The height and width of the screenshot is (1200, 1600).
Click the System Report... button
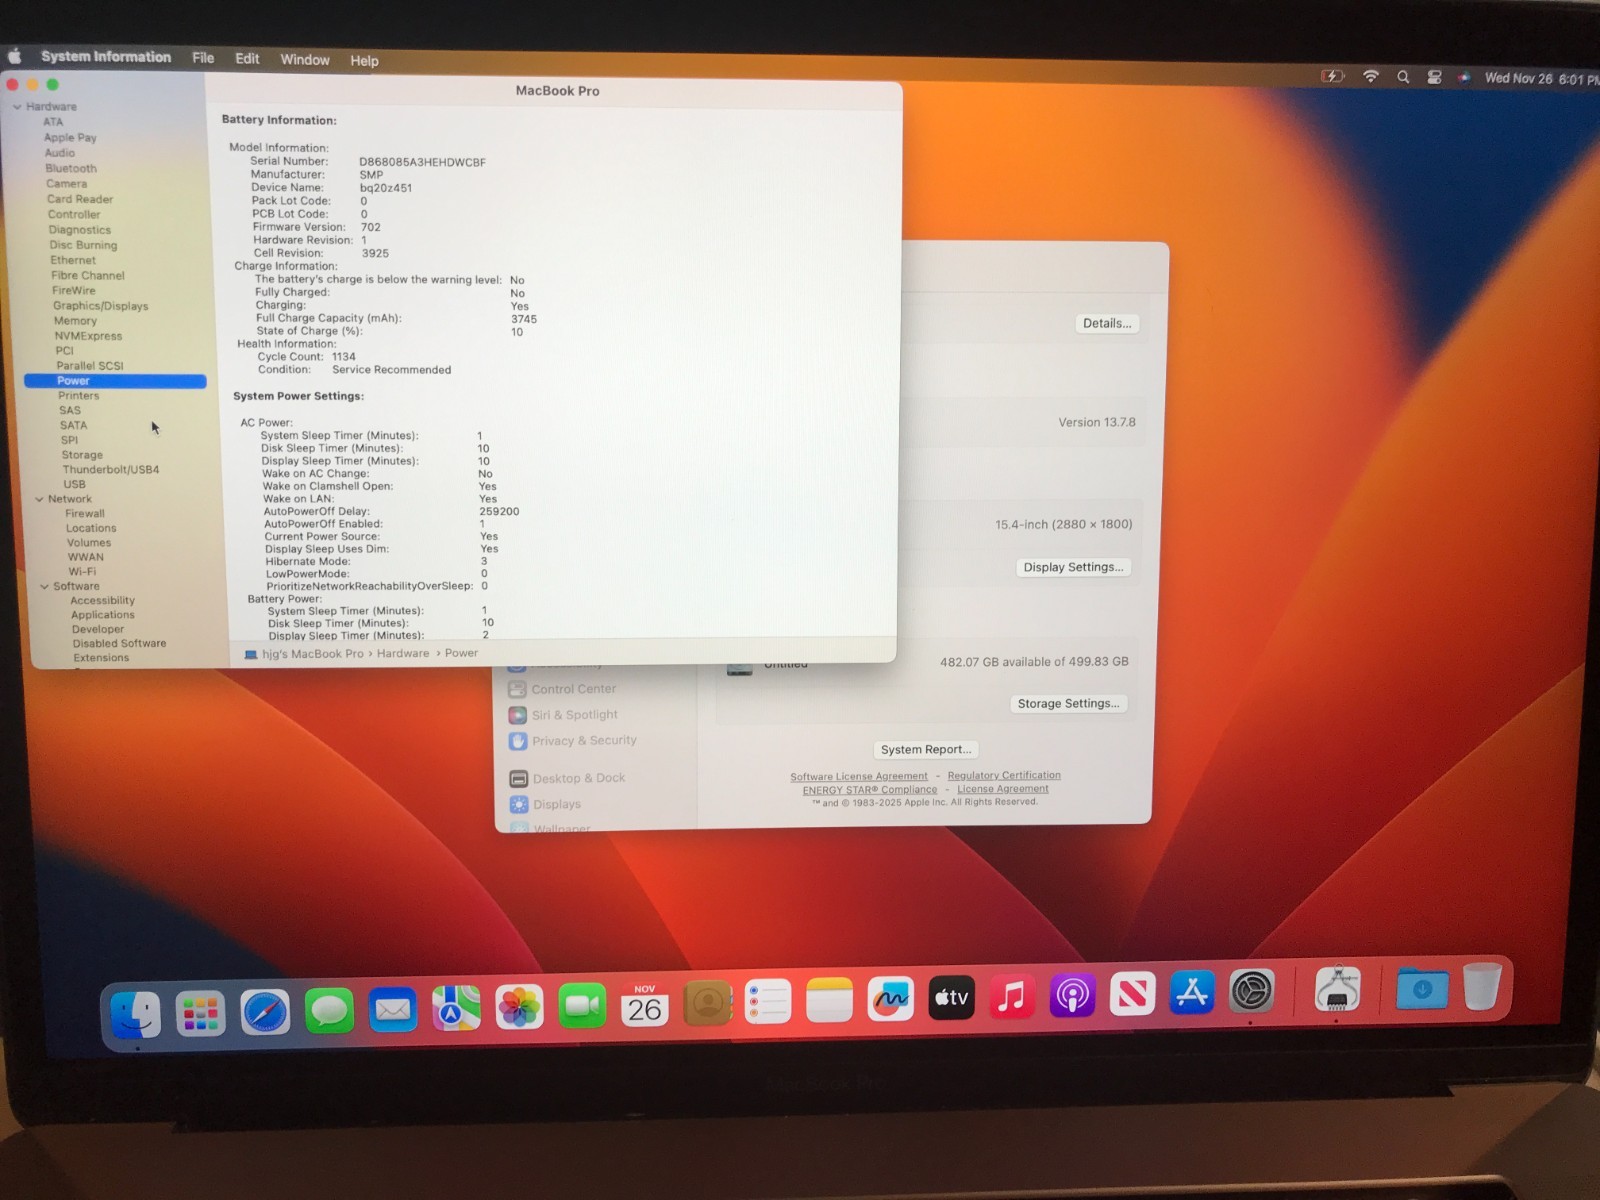pyautogui.click(x=926, y=750)
